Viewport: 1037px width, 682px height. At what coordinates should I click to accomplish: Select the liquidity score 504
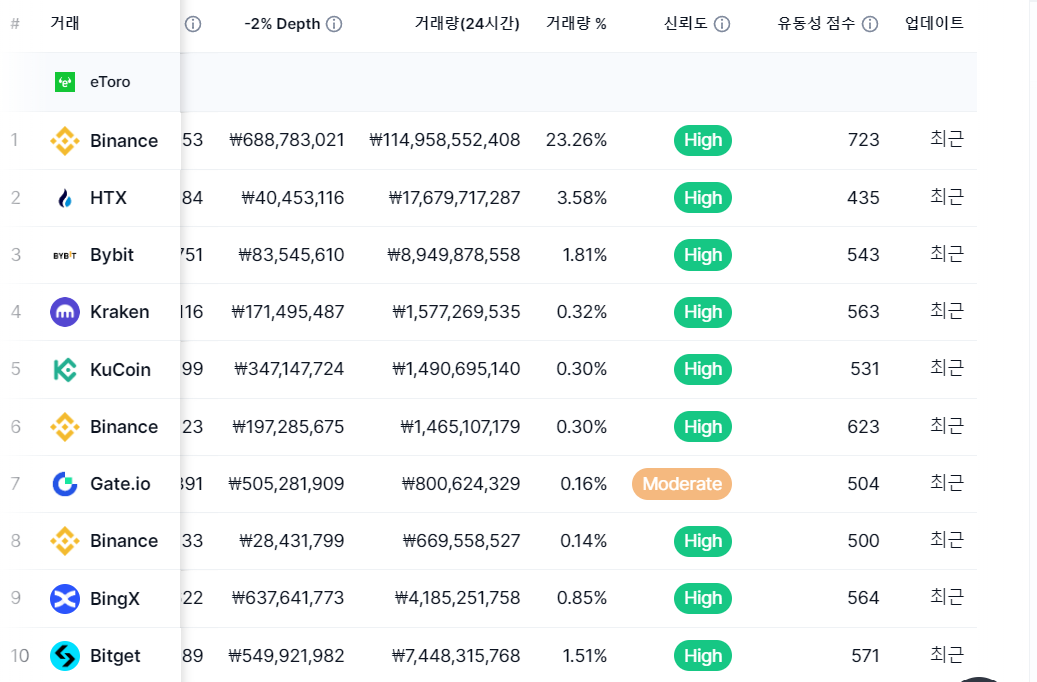click(864, 484)
